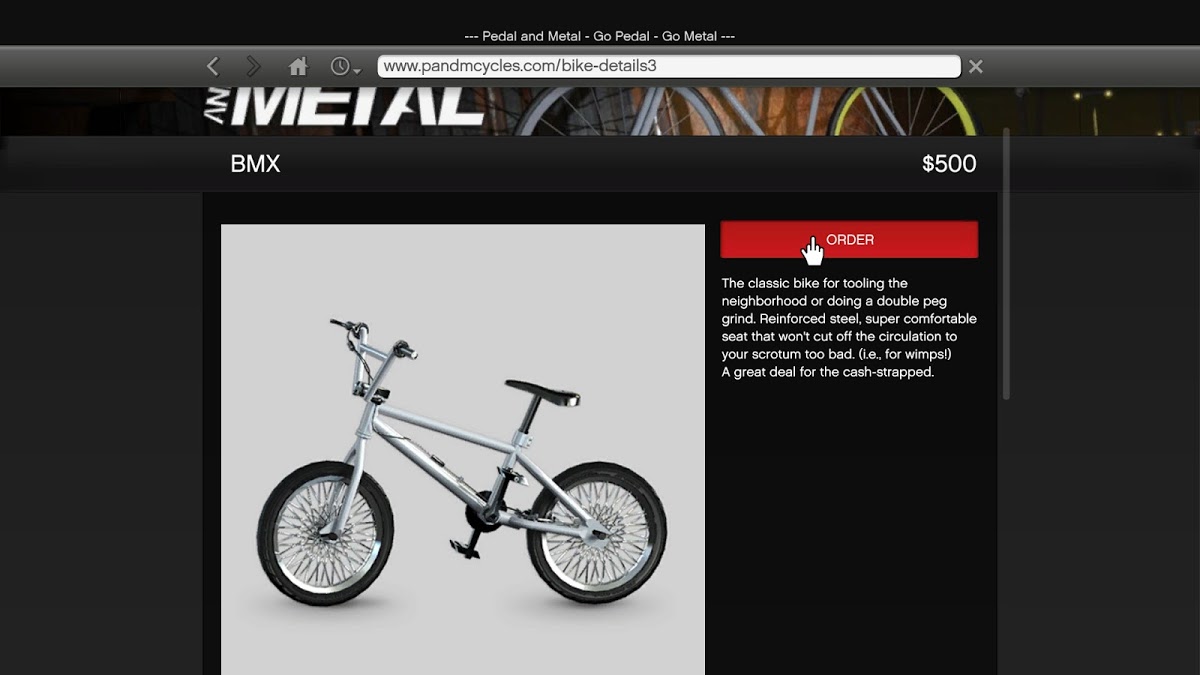This screenshot has width=1200, height=675.
Task: Close the browser with the X icon
Action: [x=976, y=67]
